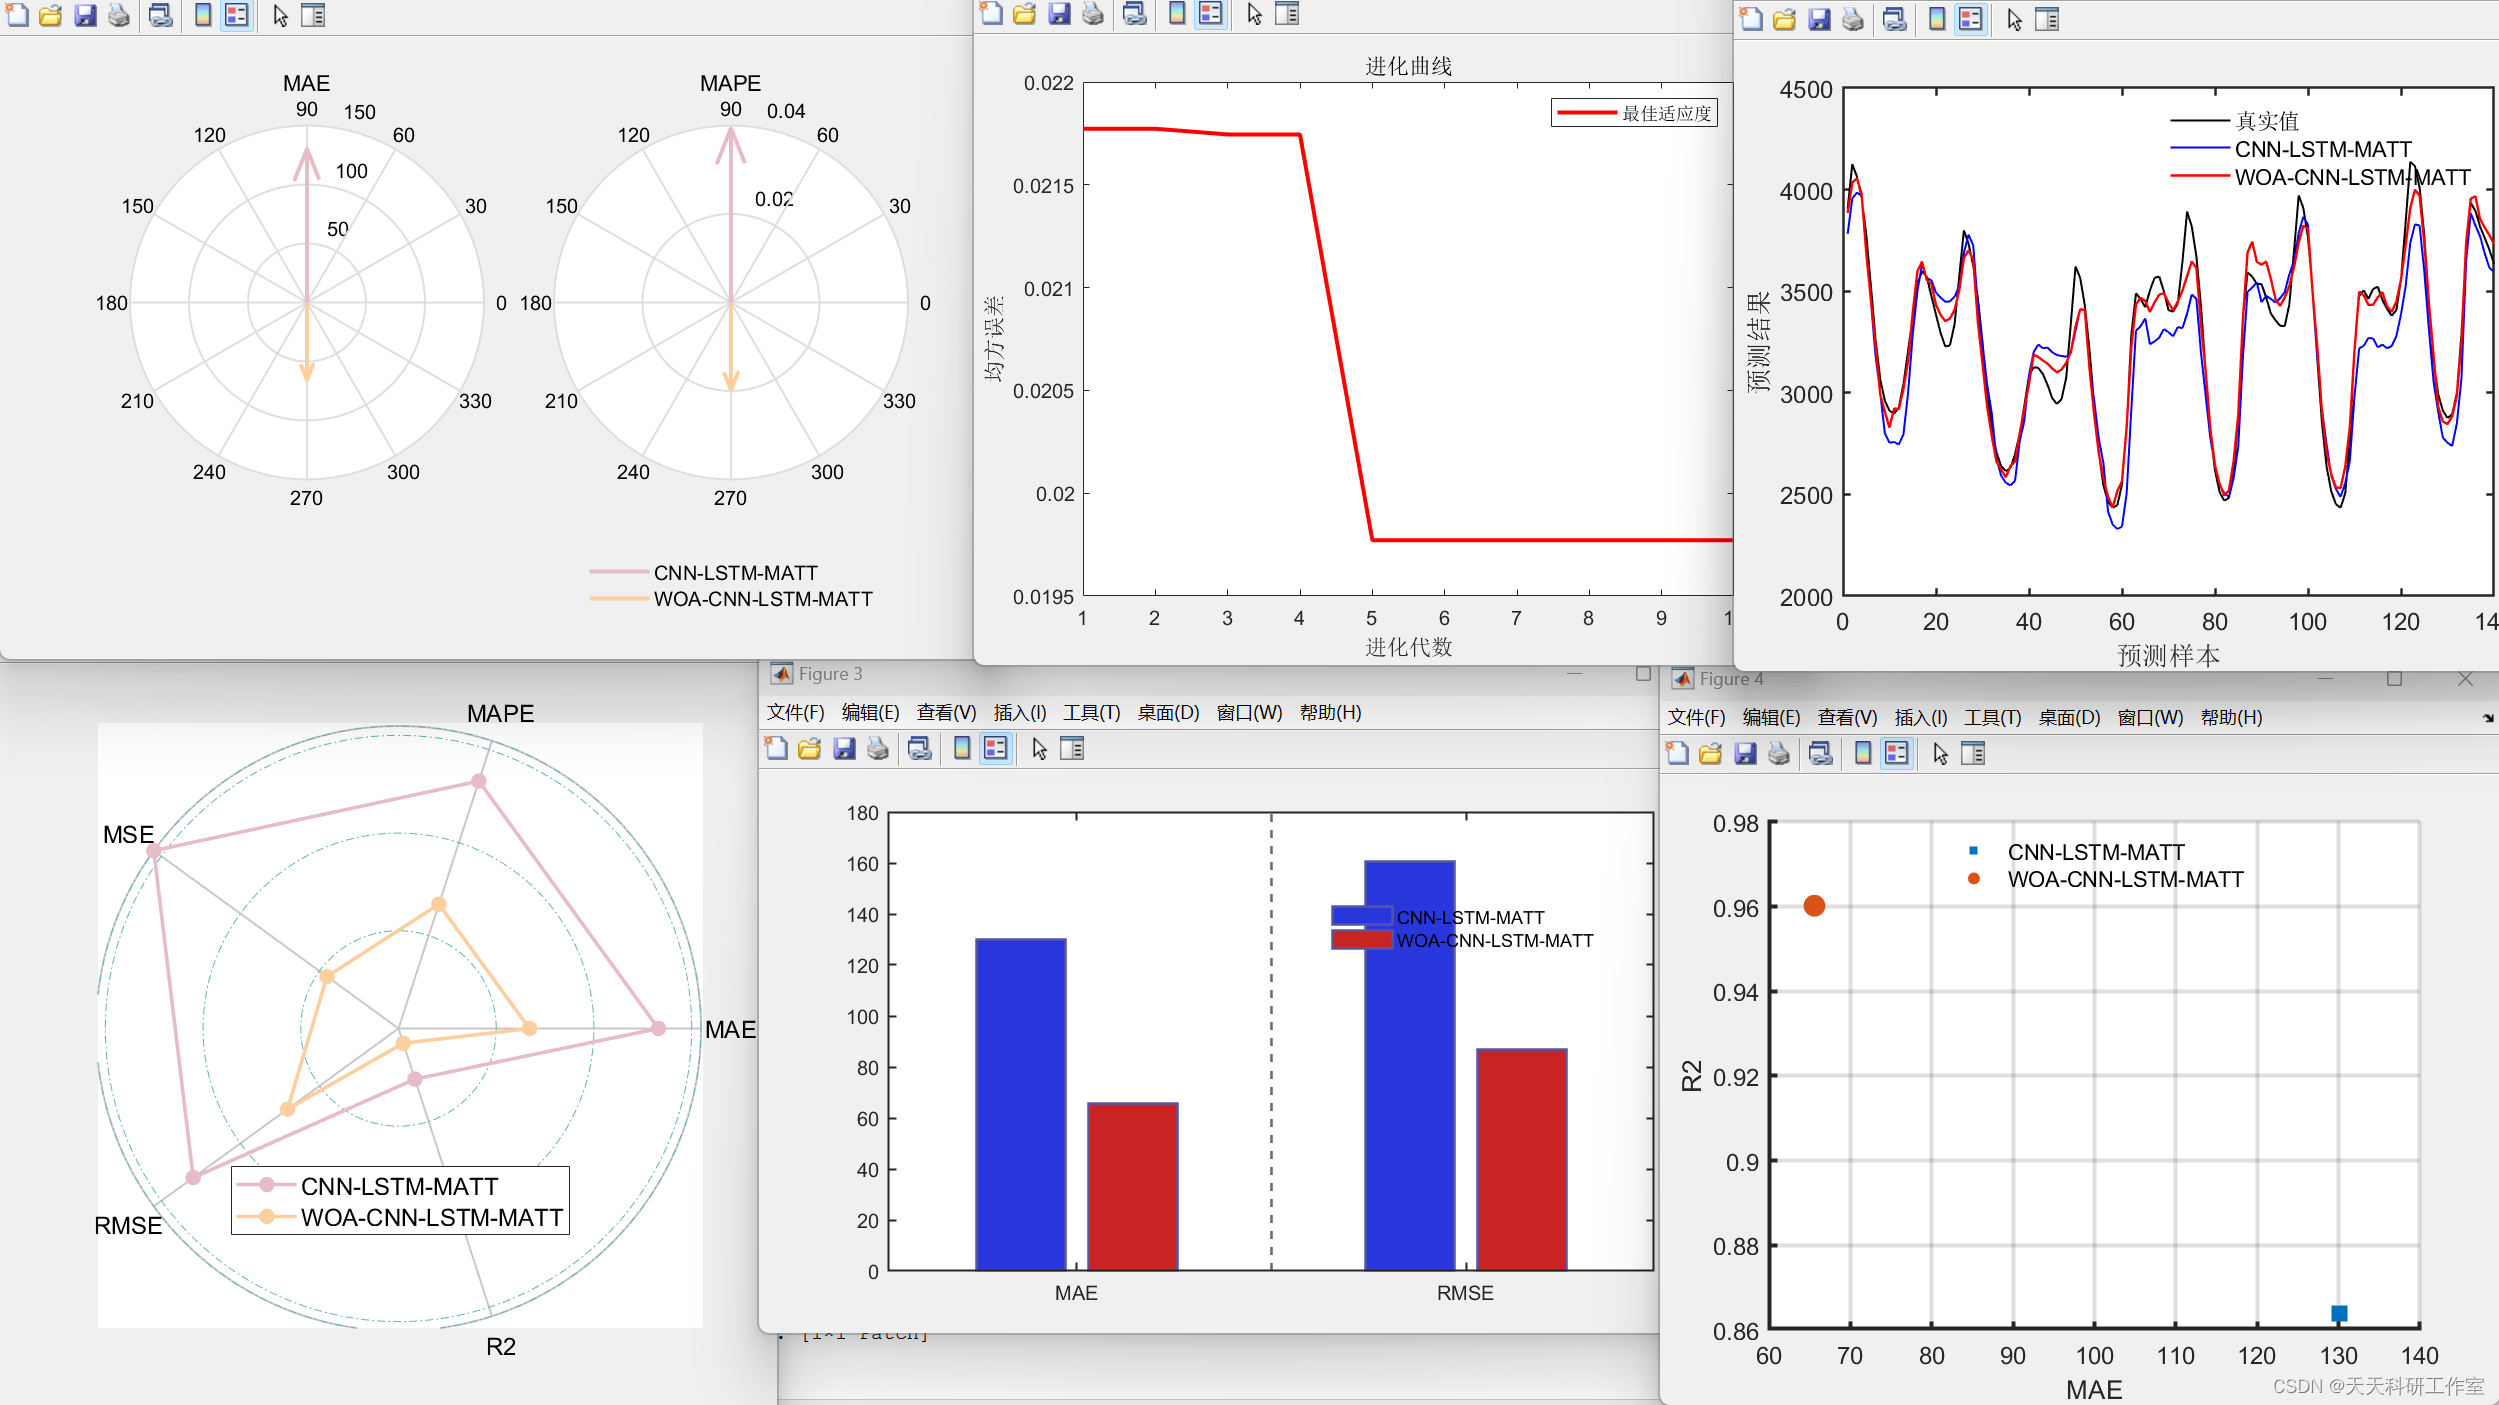Click 真实值 legend entry in prediction results

[2234, 121]
